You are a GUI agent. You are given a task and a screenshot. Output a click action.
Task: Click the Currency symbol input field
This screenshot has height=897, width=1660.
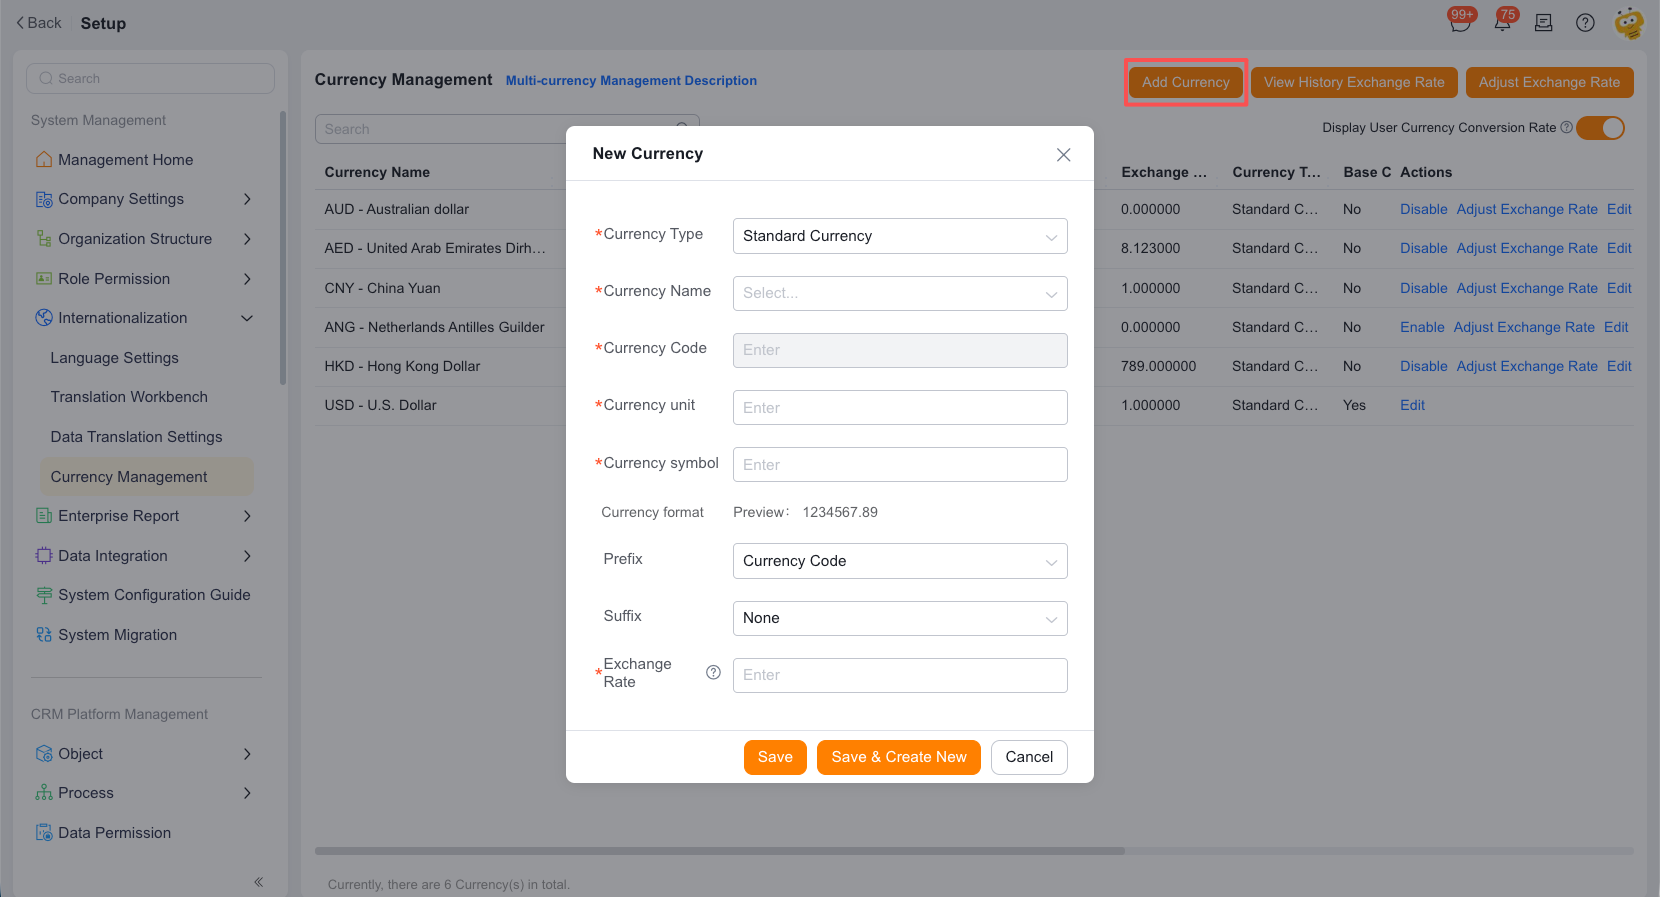pyautogui.click(x=900, y=465)
